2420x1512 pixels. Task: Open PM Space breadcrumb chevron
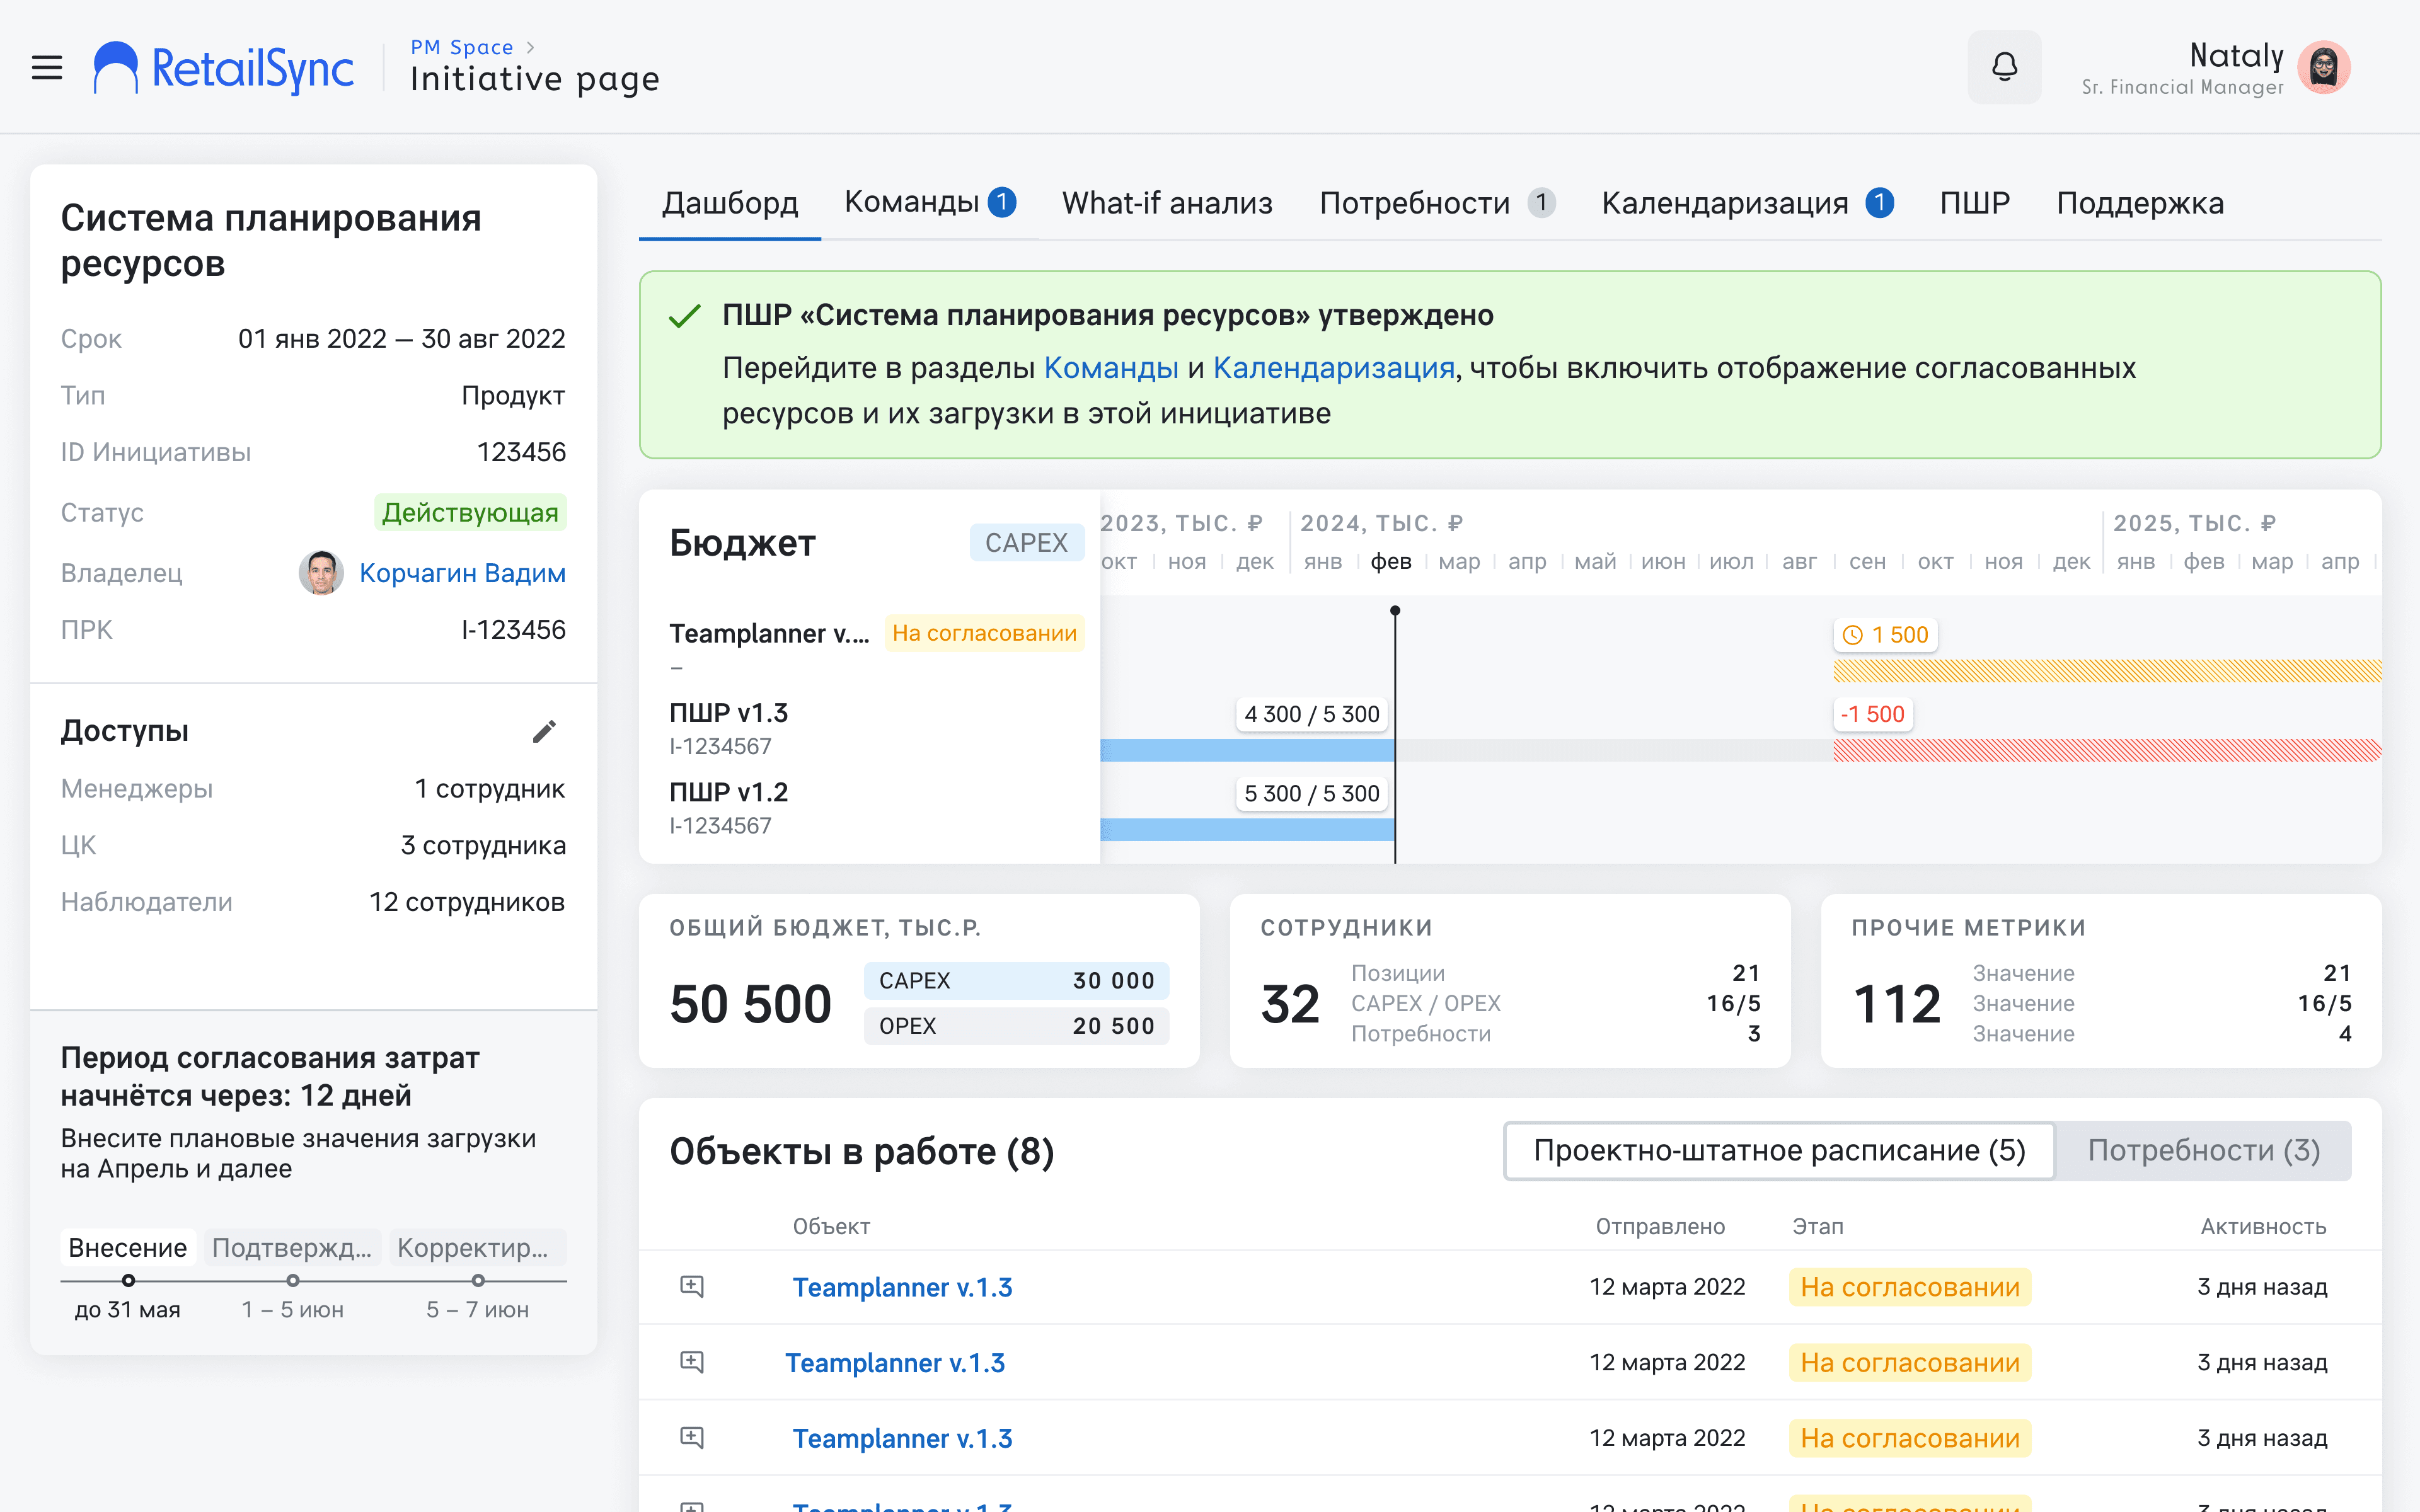[x=530, y=47]
